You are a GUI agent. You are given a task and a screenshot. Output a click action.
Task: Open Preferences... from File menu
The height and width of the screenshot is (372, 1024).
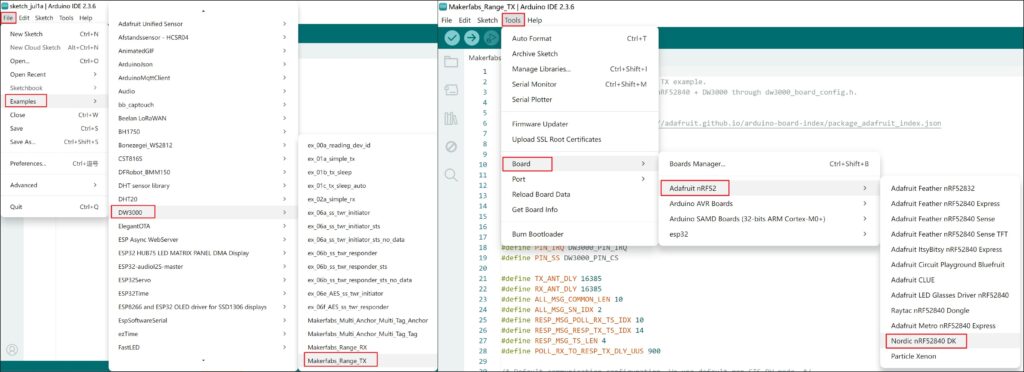pos(54,163)
